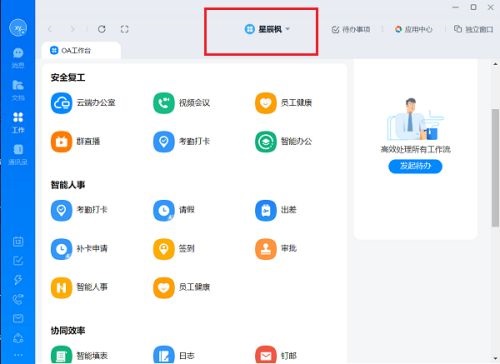Image resolution: width=500 pixels, height=364 pixels.
Task: Open the phone call sidebar icon
Action: 18,299
